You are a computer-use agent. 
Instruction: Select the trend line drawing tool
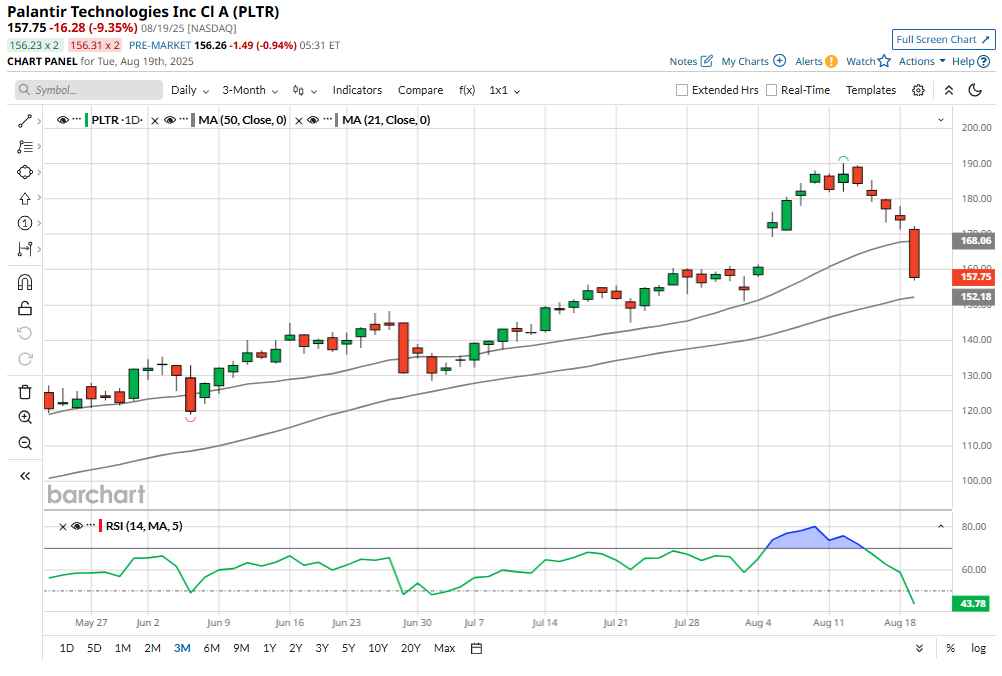25,121
